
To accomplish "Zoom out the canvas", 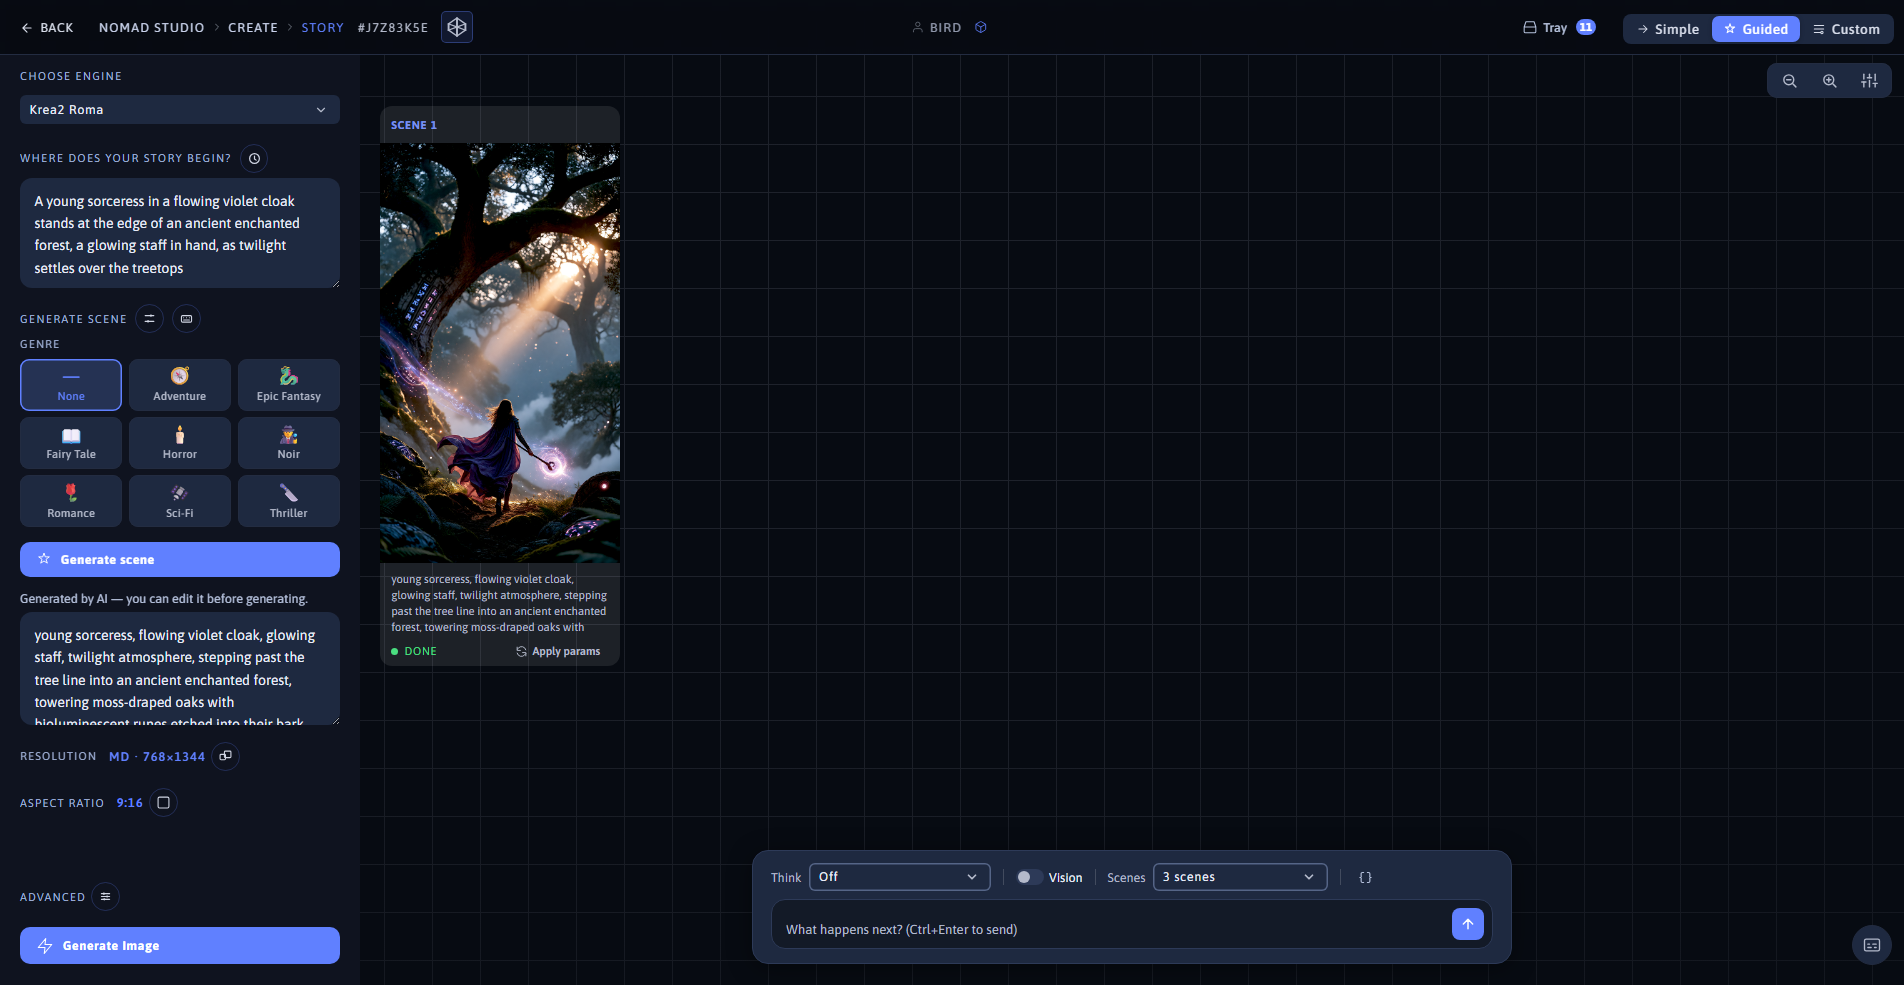I will [x=1790, y=81].
